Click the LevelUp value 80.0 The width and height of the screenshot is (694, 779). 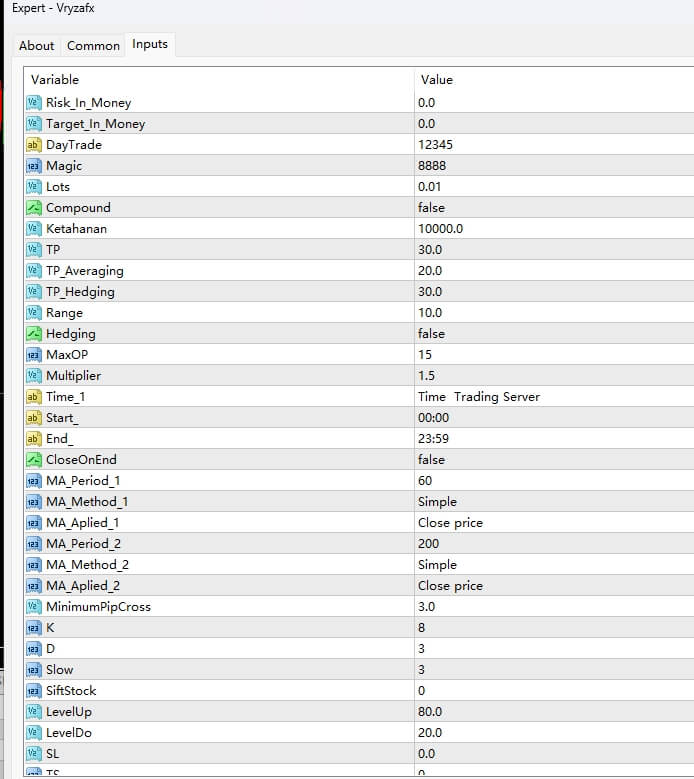point(430,712)
